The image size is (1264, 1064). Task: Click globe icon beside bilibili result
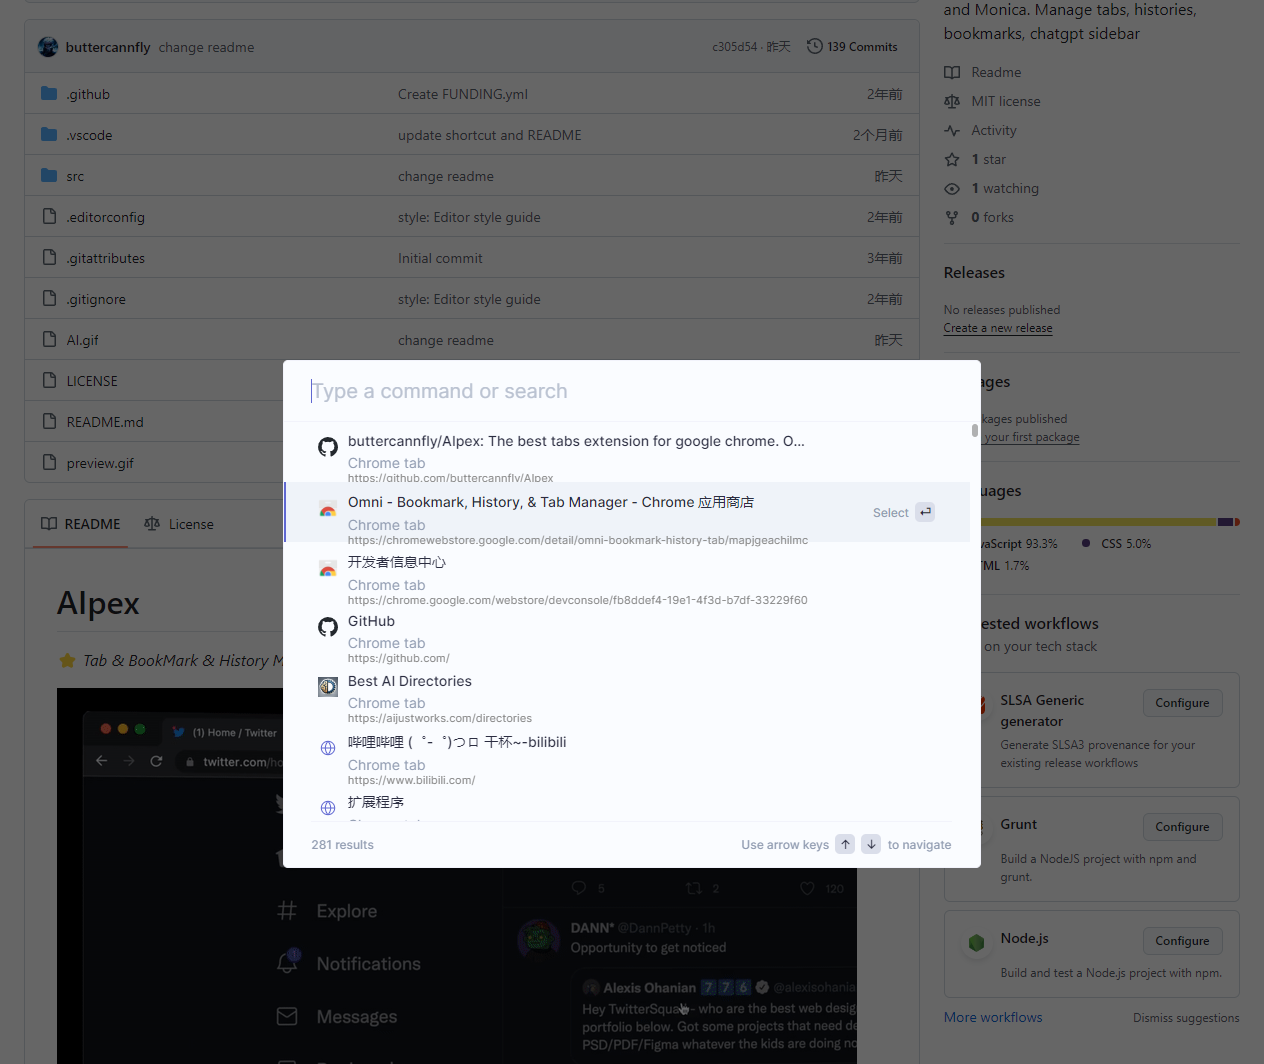[328, 748]
